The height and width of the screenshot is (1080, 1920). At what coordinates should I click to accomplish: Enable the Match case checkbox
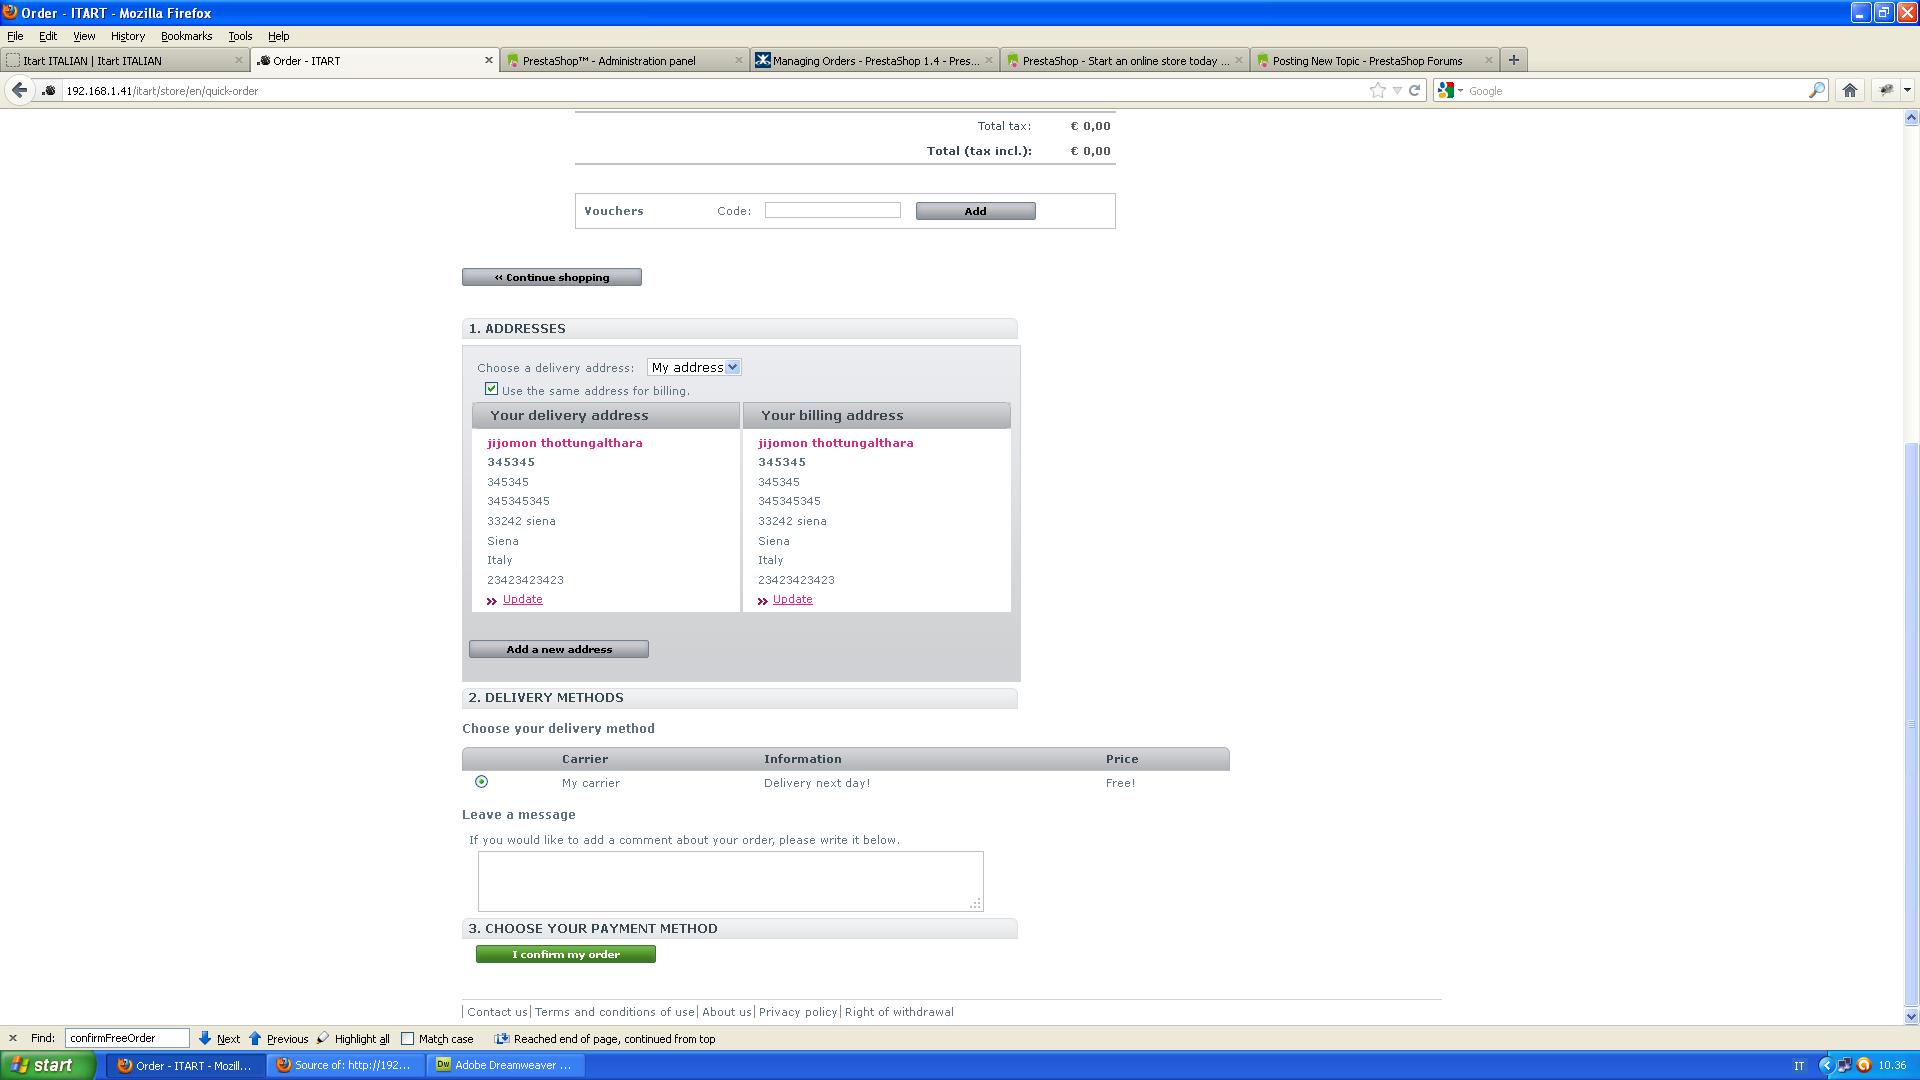pyautogui.click(x=407, y=1038)
